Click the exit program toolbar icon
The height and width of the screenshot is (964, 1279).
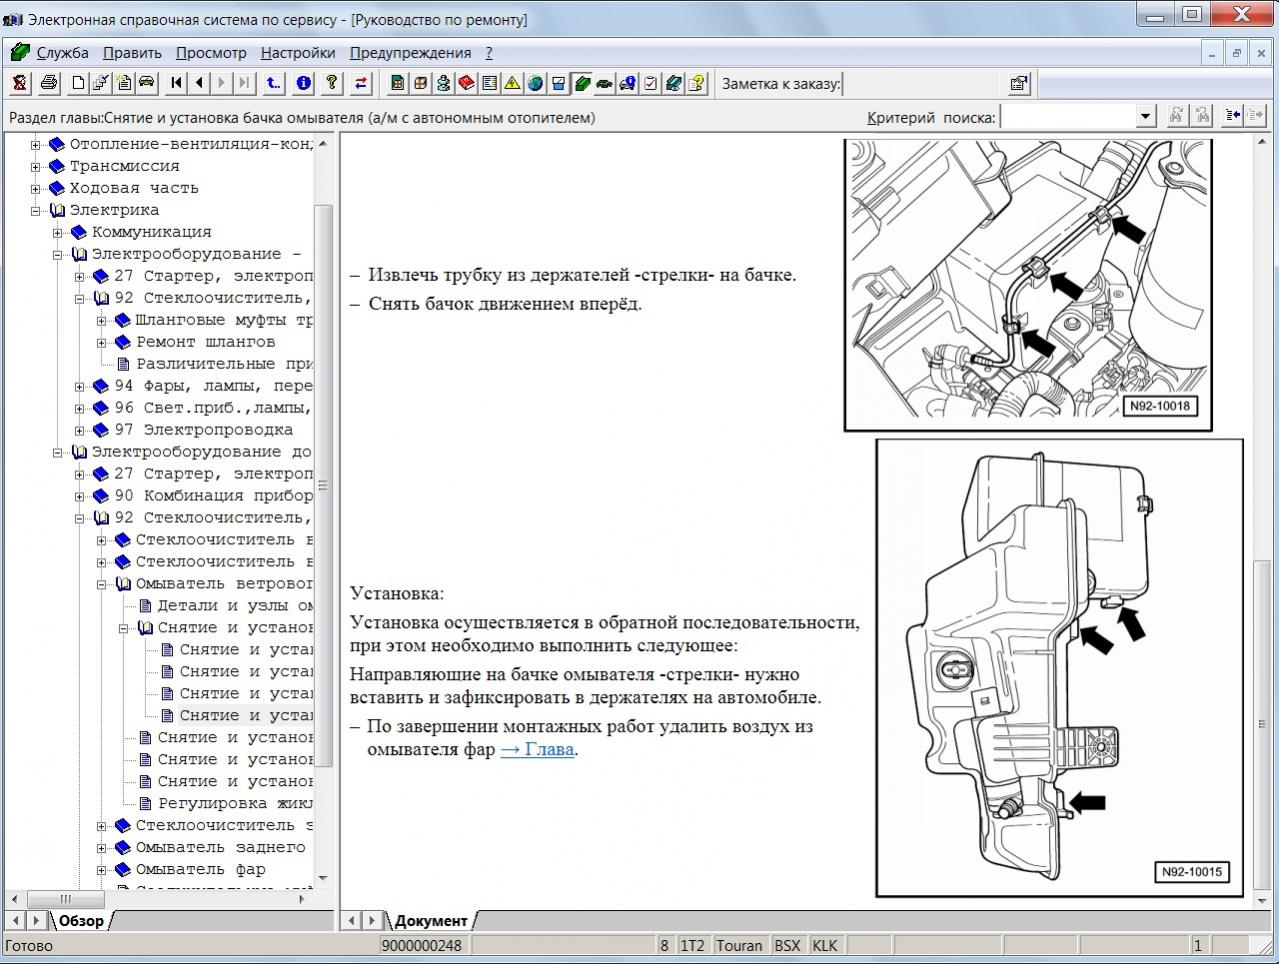(x=19, y=83)
